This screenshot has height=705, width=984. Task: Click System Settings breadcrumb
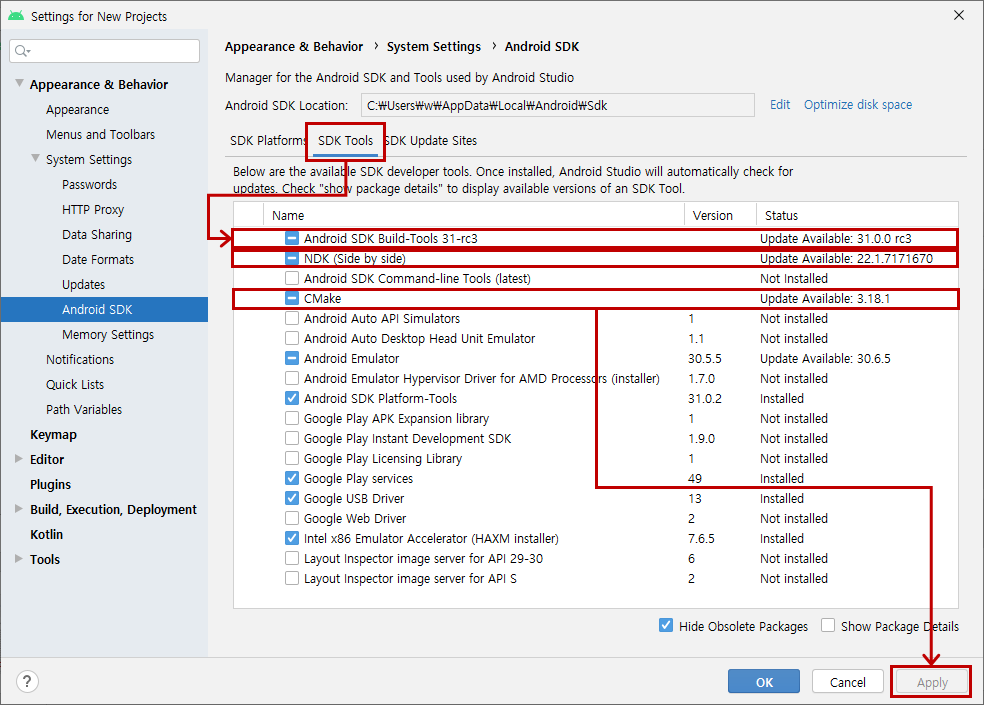pyautogui.click(x=434, y=46)
